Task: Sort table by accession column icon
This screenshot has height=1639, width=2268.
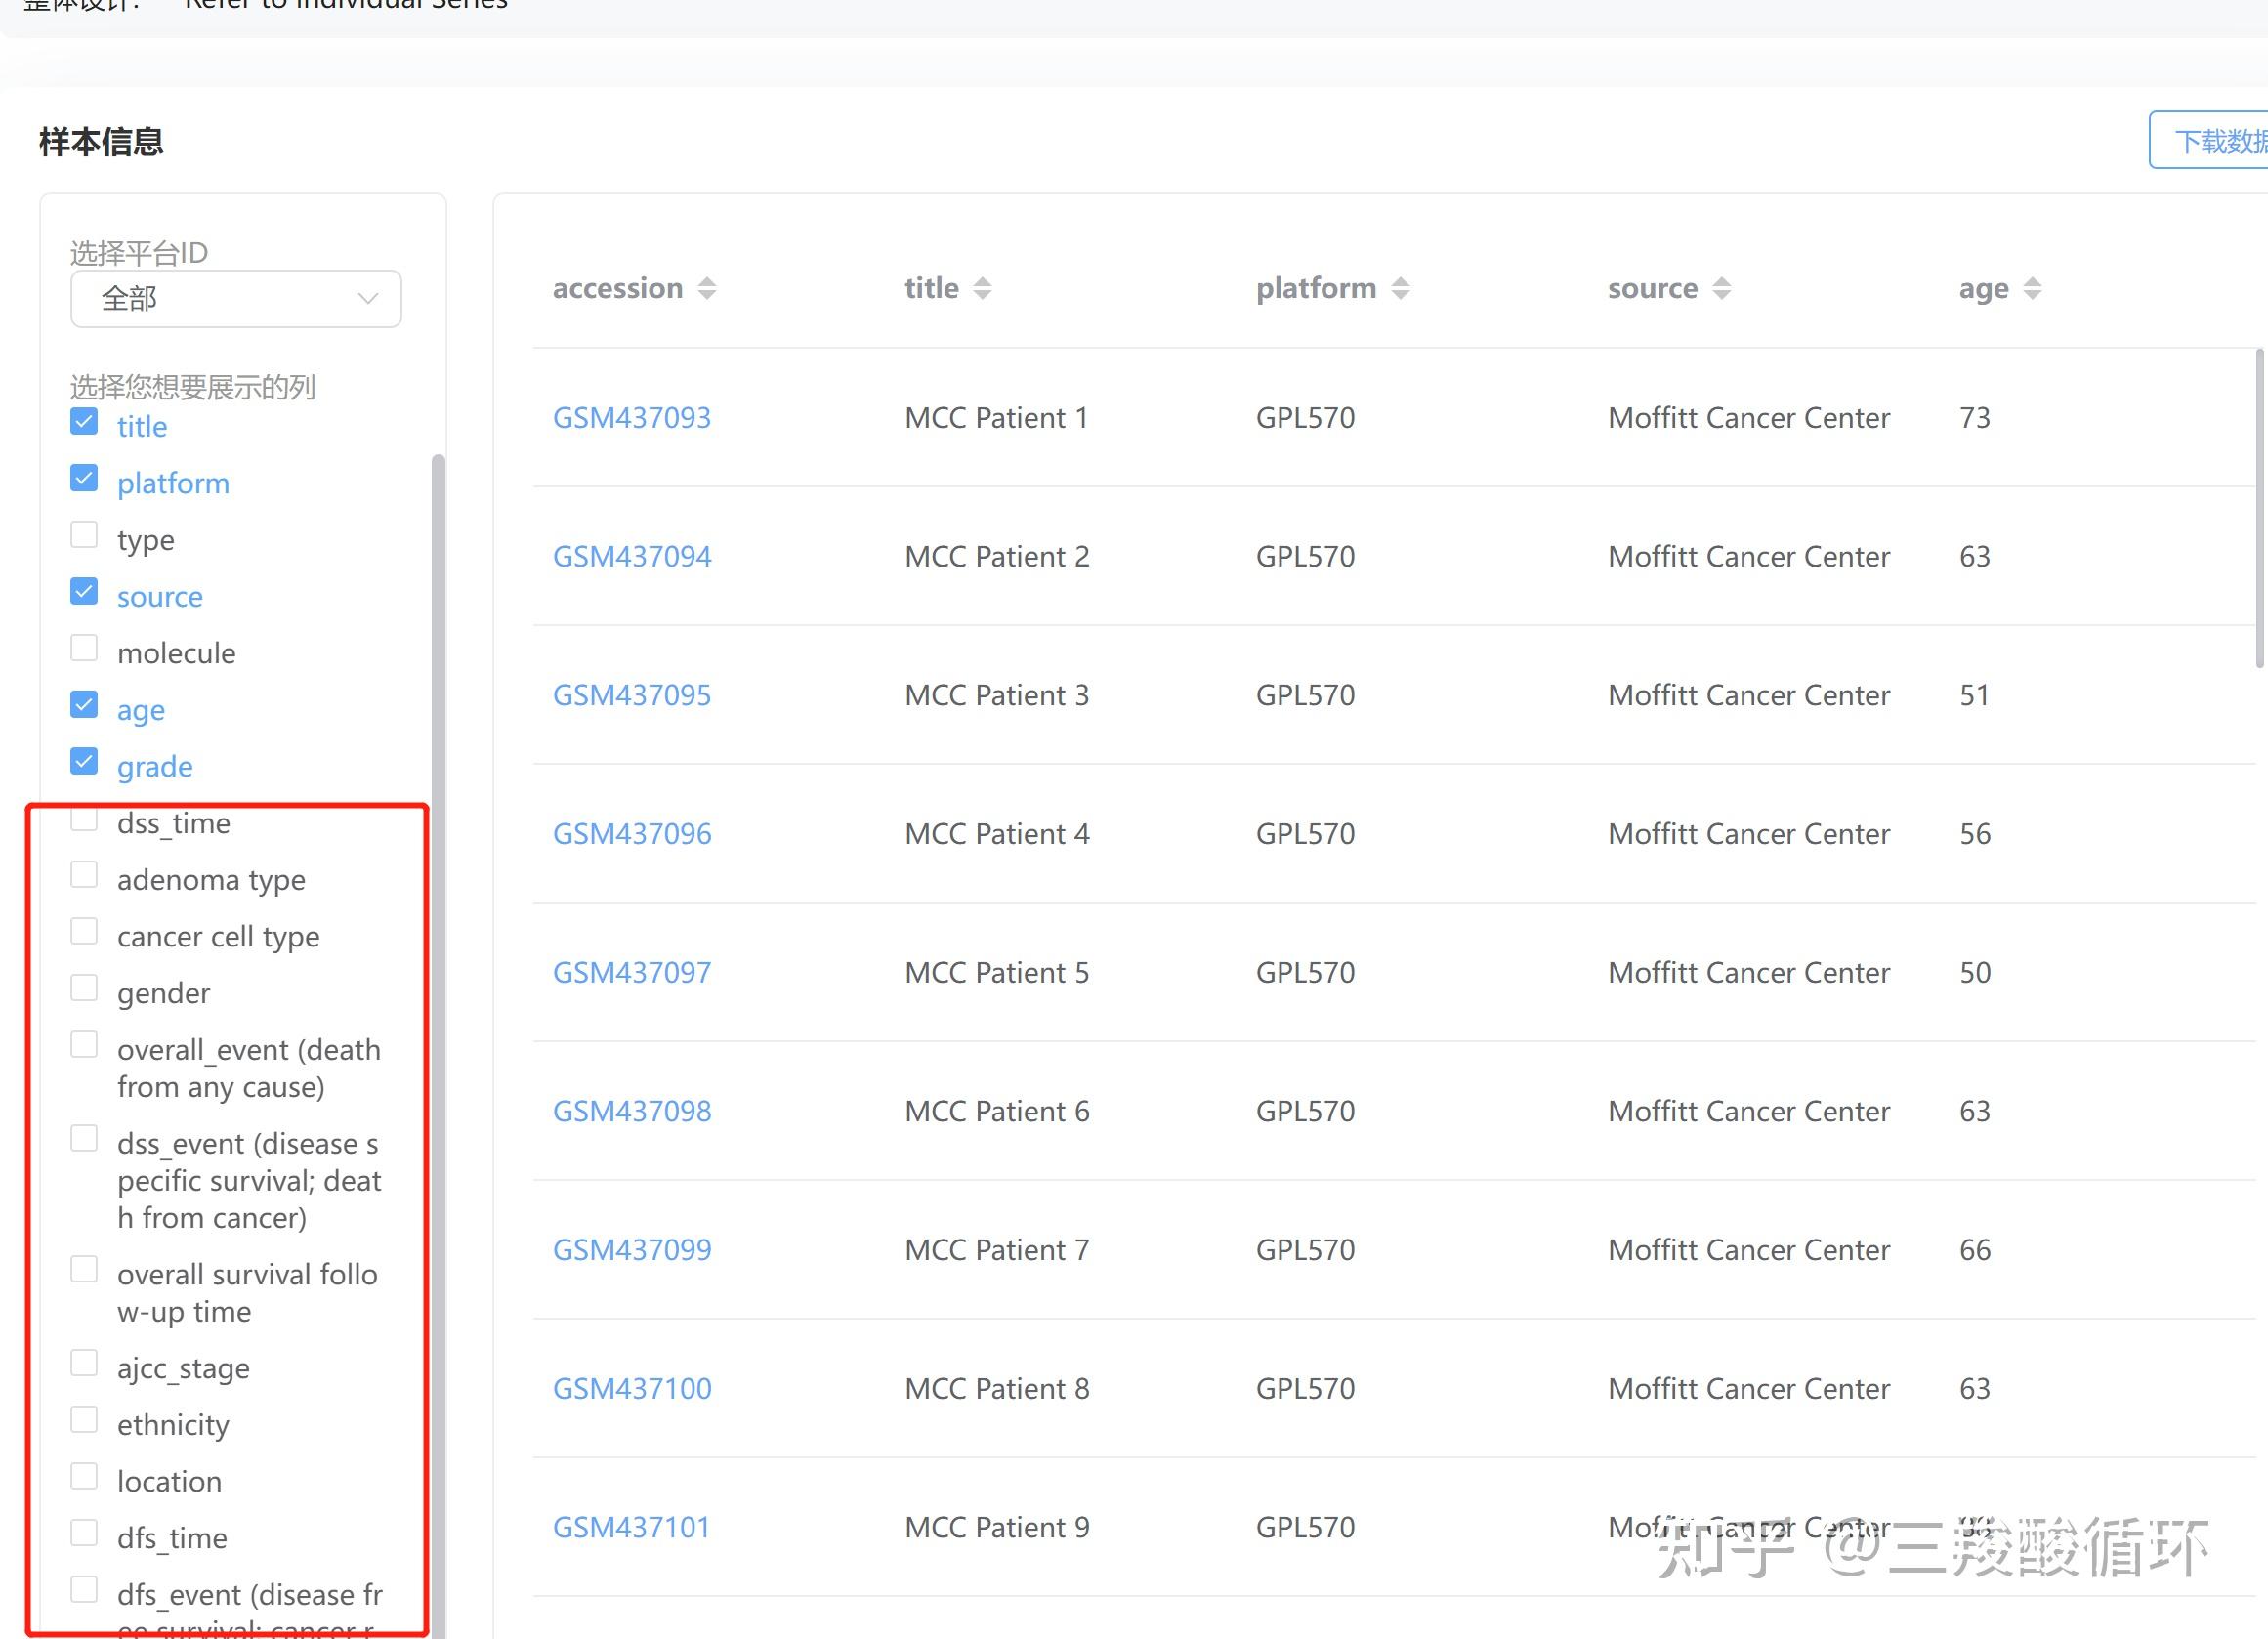Action: tap(707, 289)
